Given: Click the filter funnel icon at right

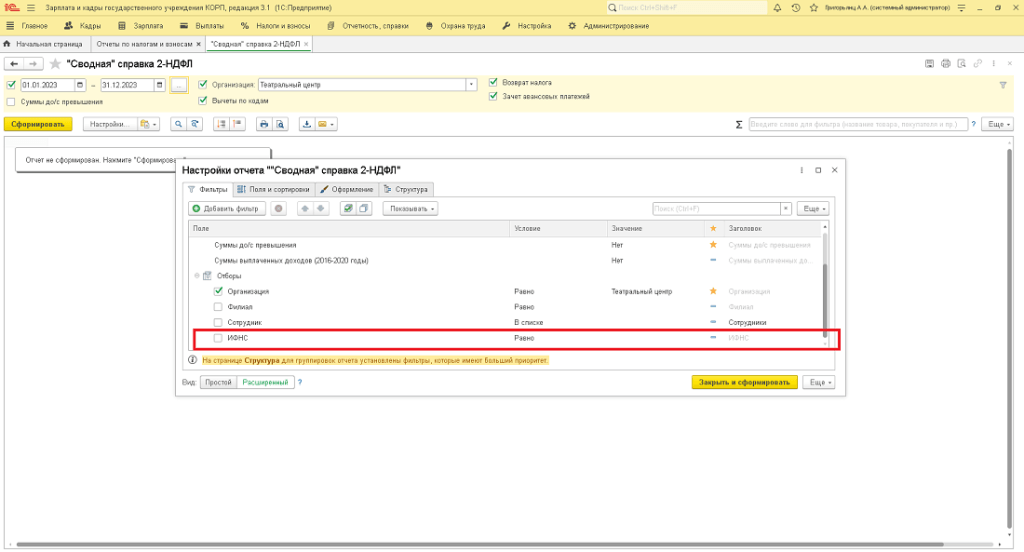Looking at the screenshot, I should (1003, 85).
